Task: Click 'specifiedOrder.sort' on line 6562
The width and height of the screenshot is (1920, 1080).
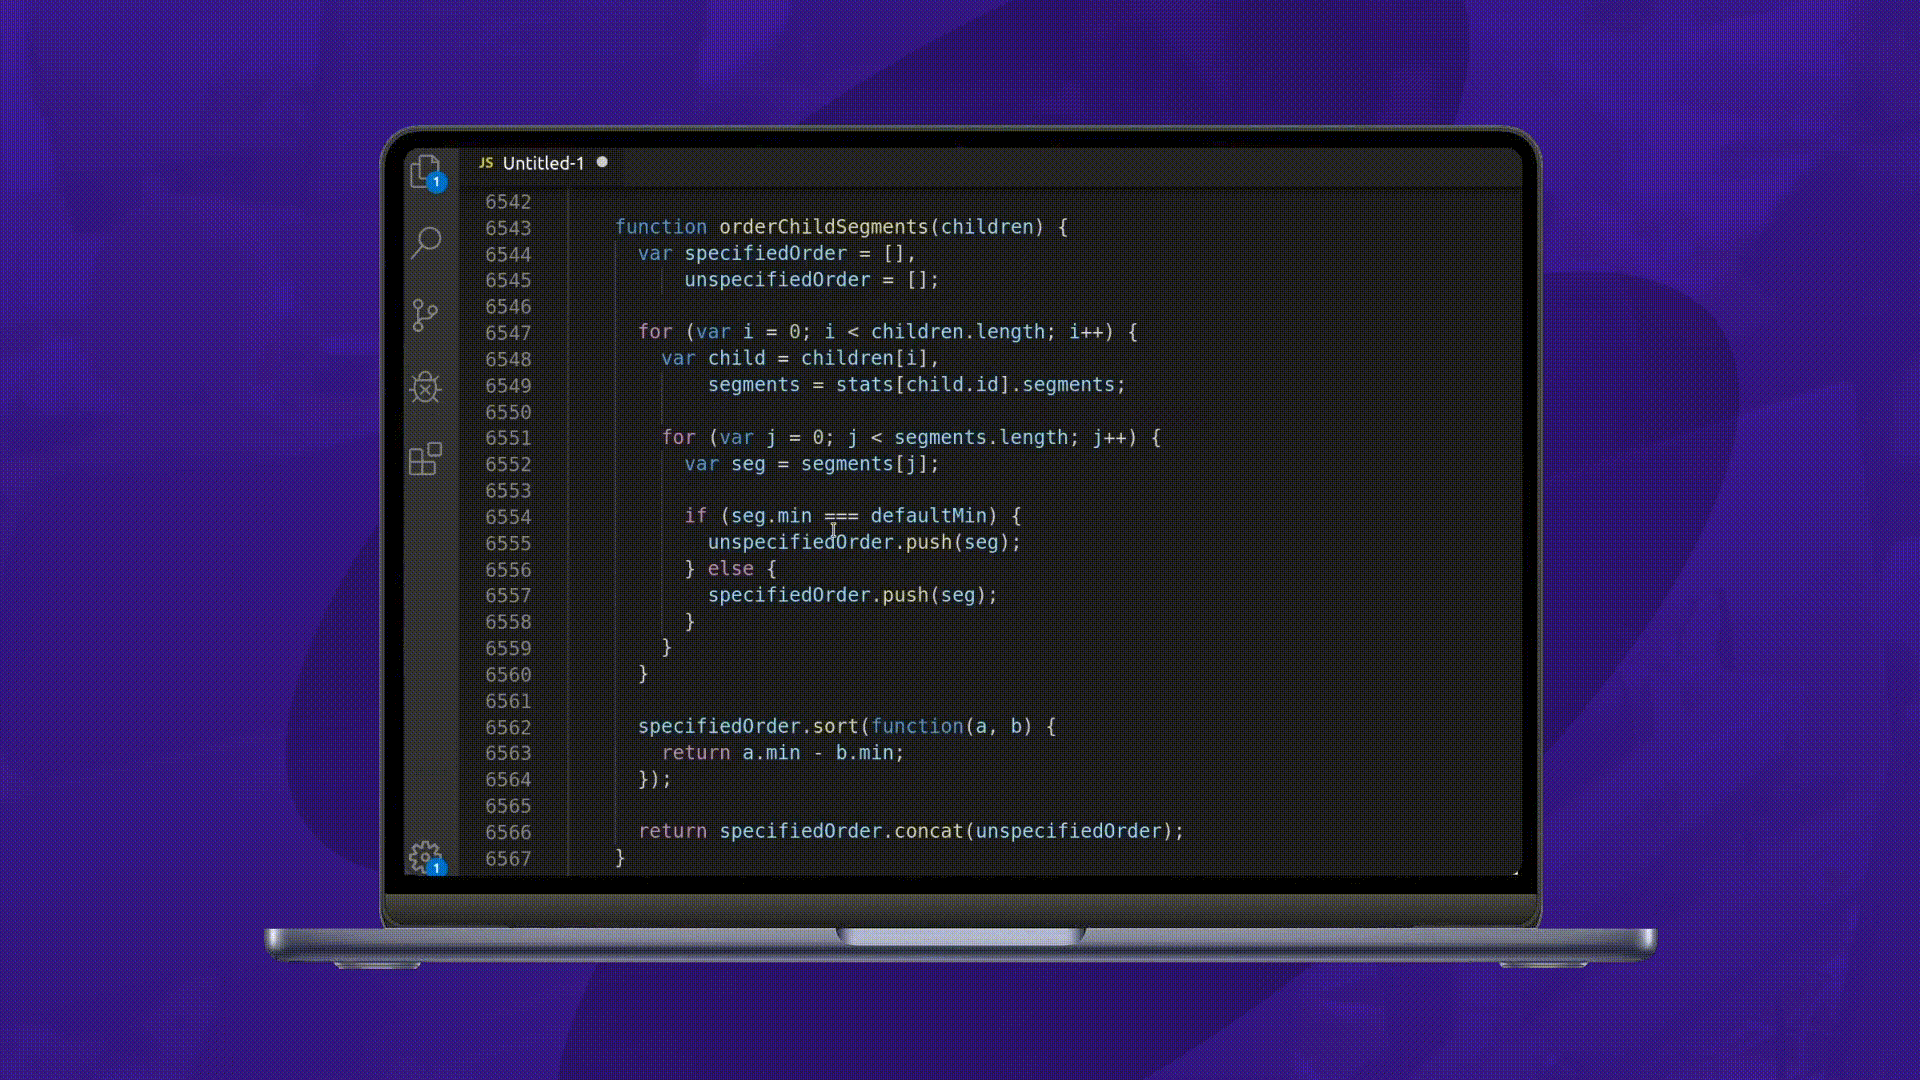Action: pyautogui.click(x=748, y=726)
